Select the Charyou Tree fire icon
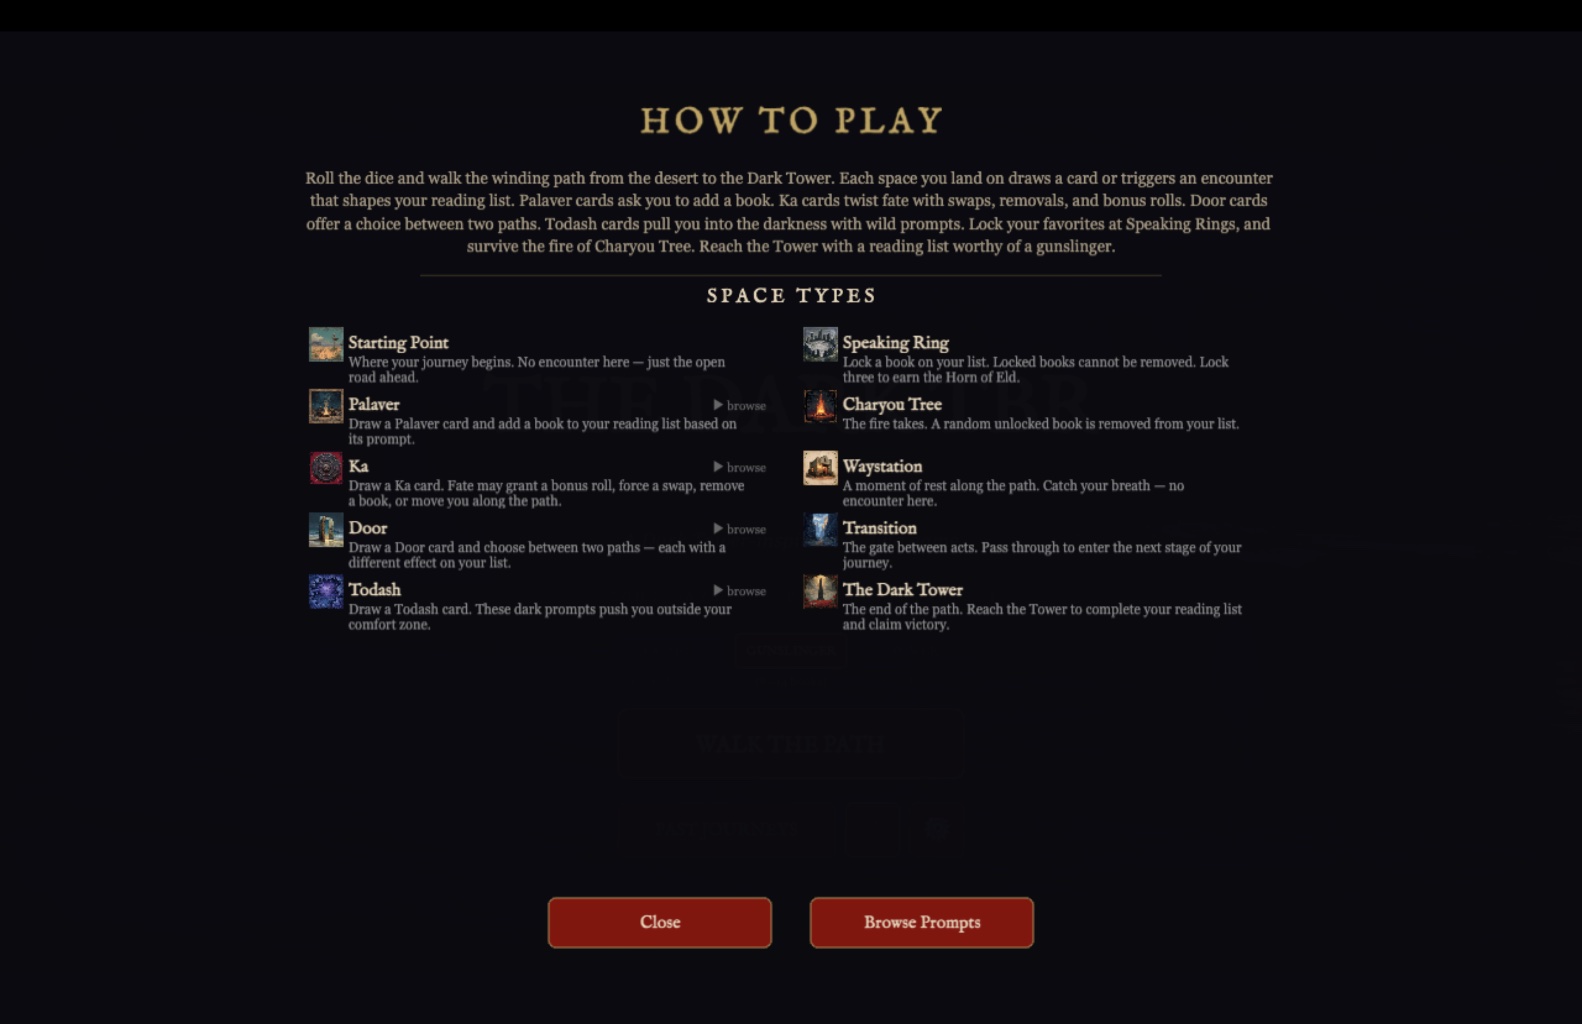The height and width of the screenshot is (1024, 1582). [820, 406]
